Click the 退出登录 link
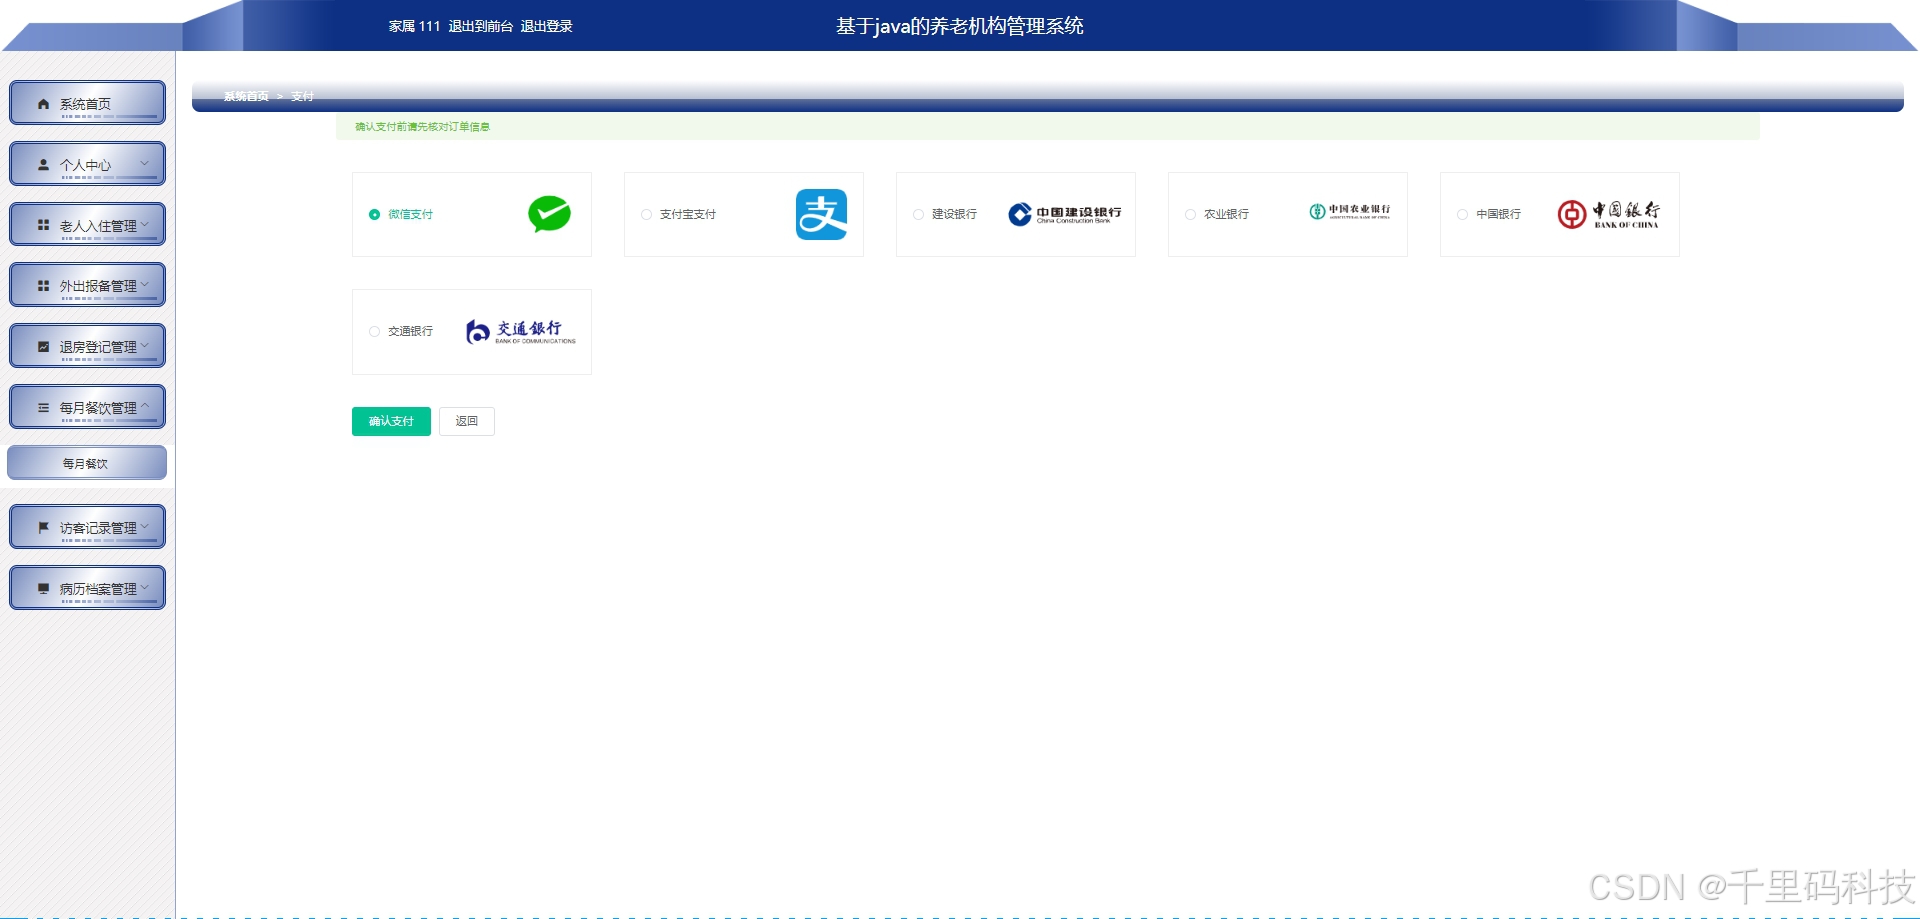1920x919 pixels. (x=546, y=26)
